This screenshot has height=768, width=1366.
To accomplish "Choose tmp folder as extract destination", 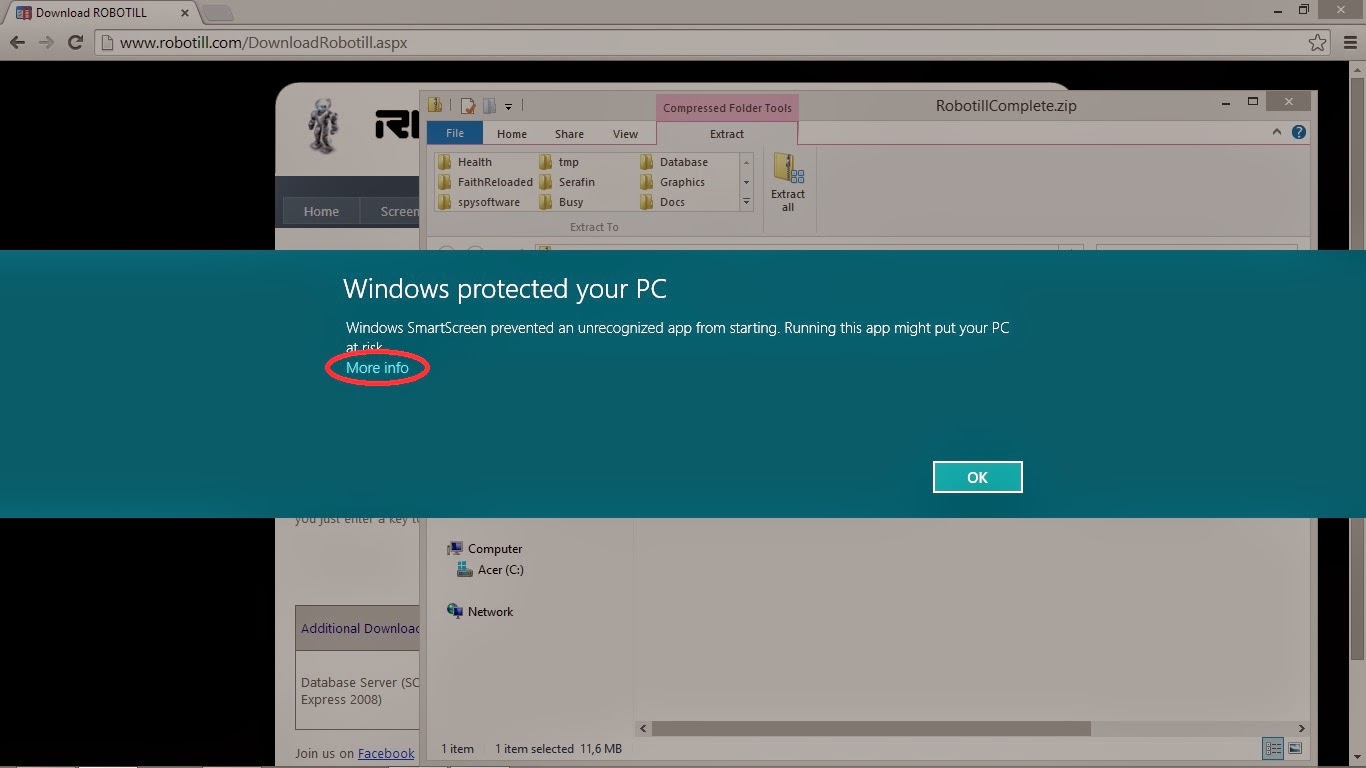I will coord(559,162).
